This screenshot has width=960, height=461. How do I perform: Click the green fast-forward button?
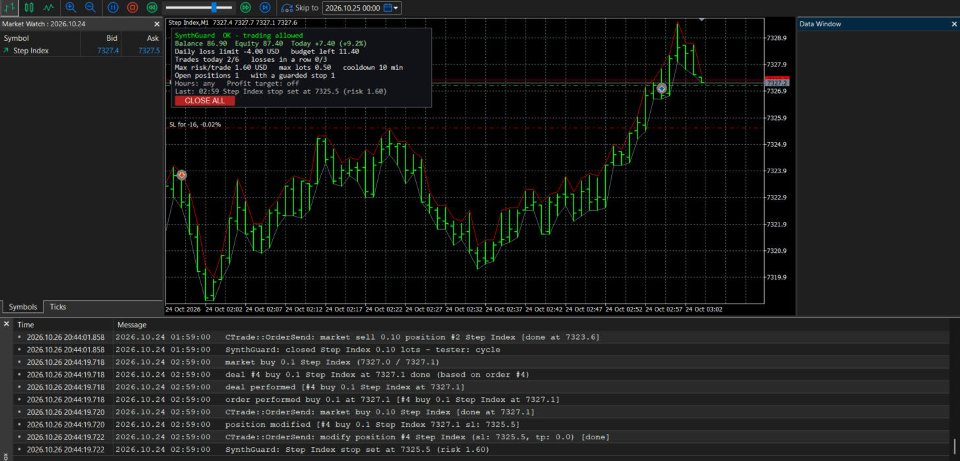click(246, 7)
